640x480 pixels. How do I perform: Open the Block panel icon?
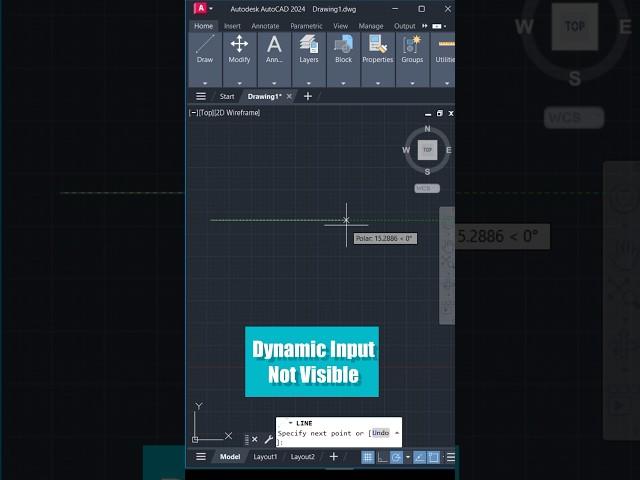point(343,44)
